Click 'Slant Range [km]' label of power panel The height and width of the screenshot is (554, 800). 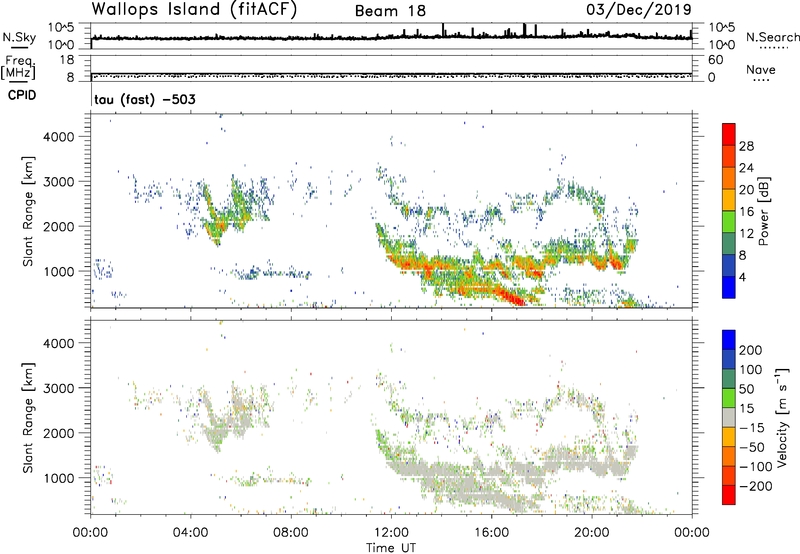(28, 211)
